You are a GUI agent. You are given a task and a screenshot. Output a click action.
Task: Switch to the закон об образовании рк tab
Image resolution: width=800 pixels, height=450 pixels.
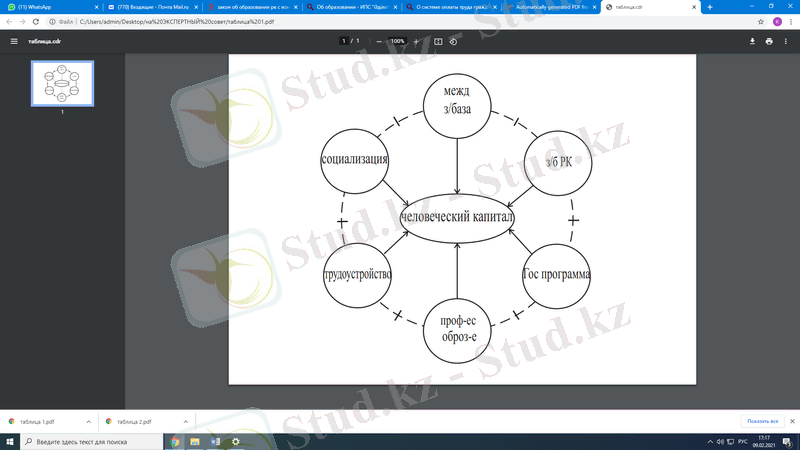pyautogui.click(x=252, y=7)
